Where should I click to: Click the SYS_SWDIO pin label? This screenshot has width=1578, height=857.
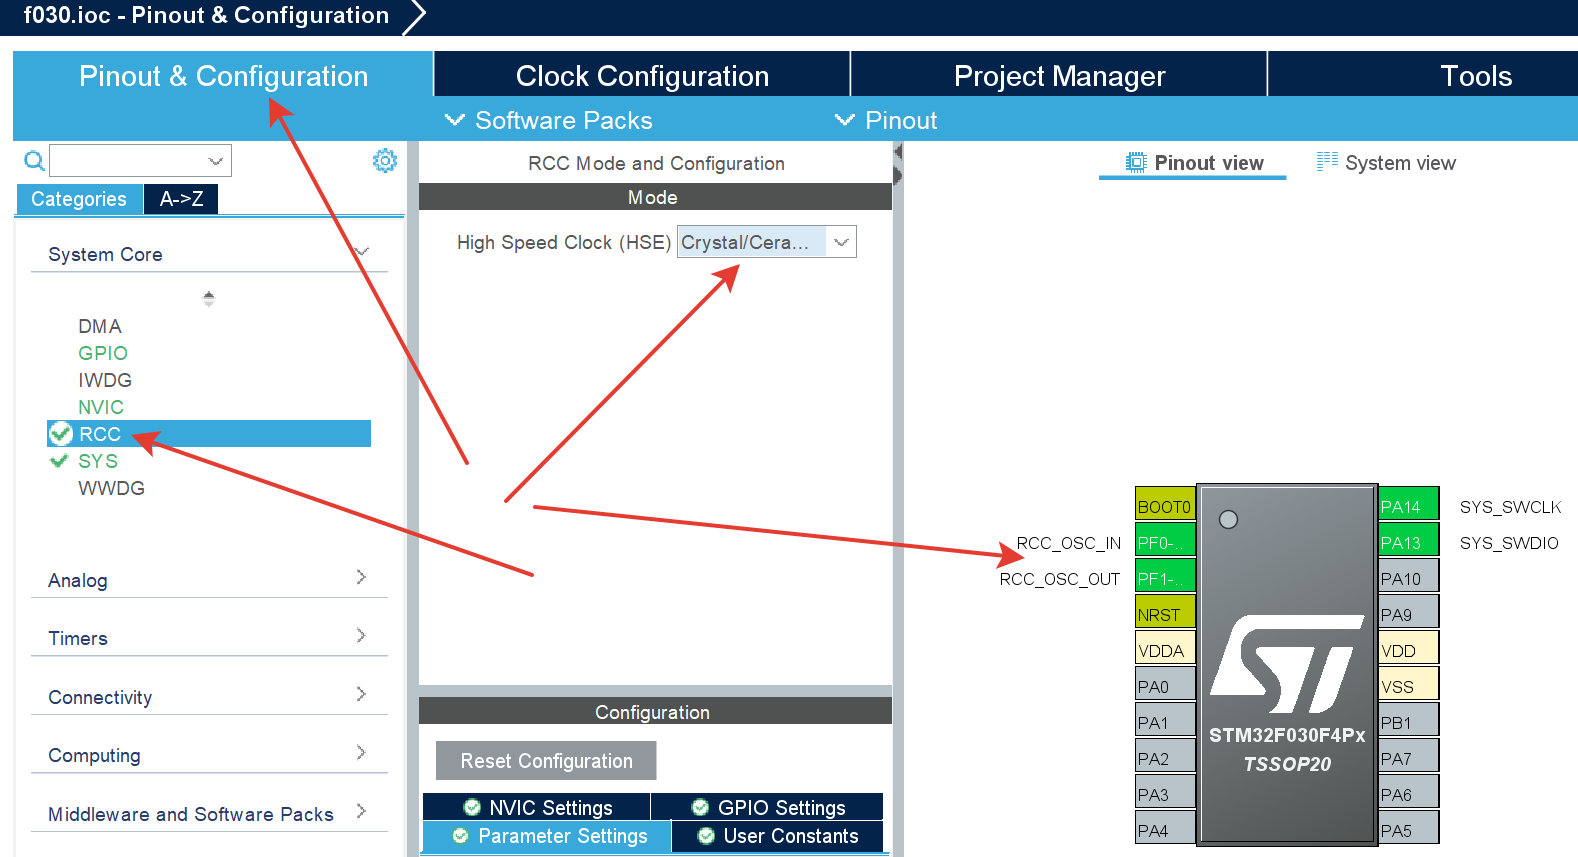(x=1509, y=543)
